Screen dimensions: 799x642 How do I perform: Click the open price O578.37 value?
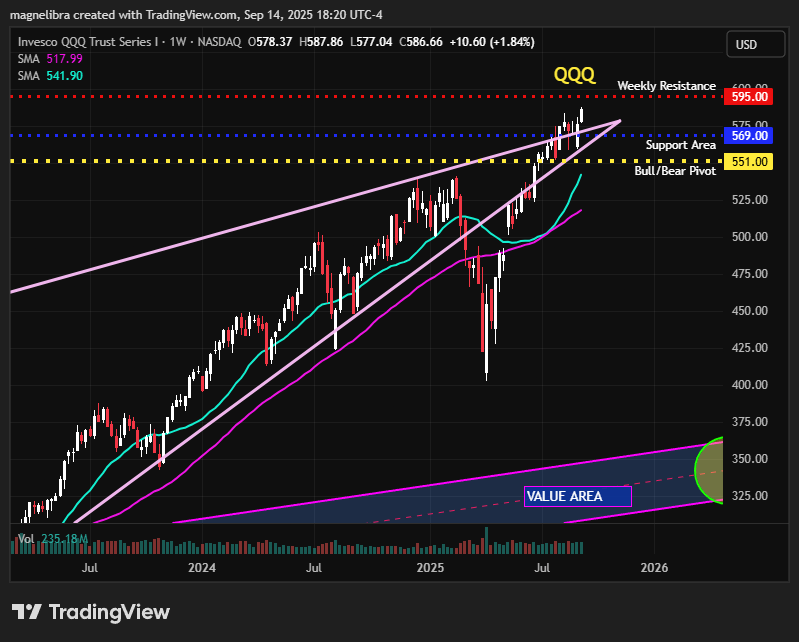point(270,42)
